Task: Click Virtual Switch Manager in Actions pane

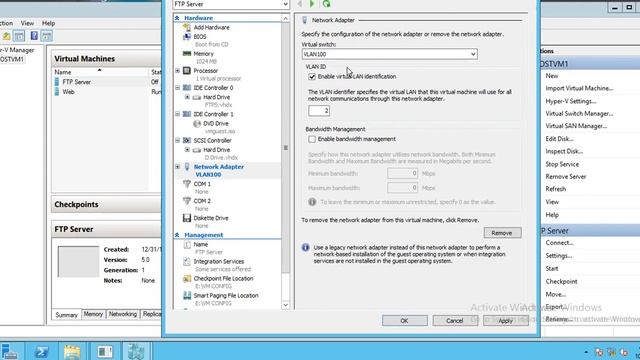Action: point(579,113)
